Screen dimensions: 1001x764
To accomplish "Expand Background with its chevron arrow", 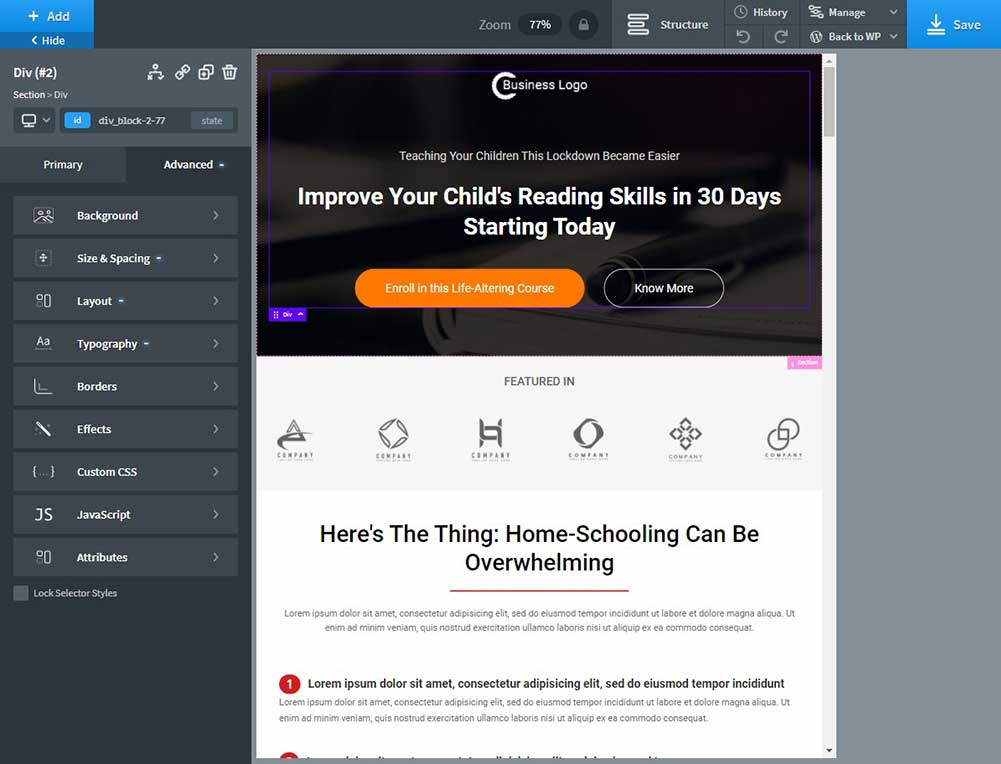I will 216,216.
